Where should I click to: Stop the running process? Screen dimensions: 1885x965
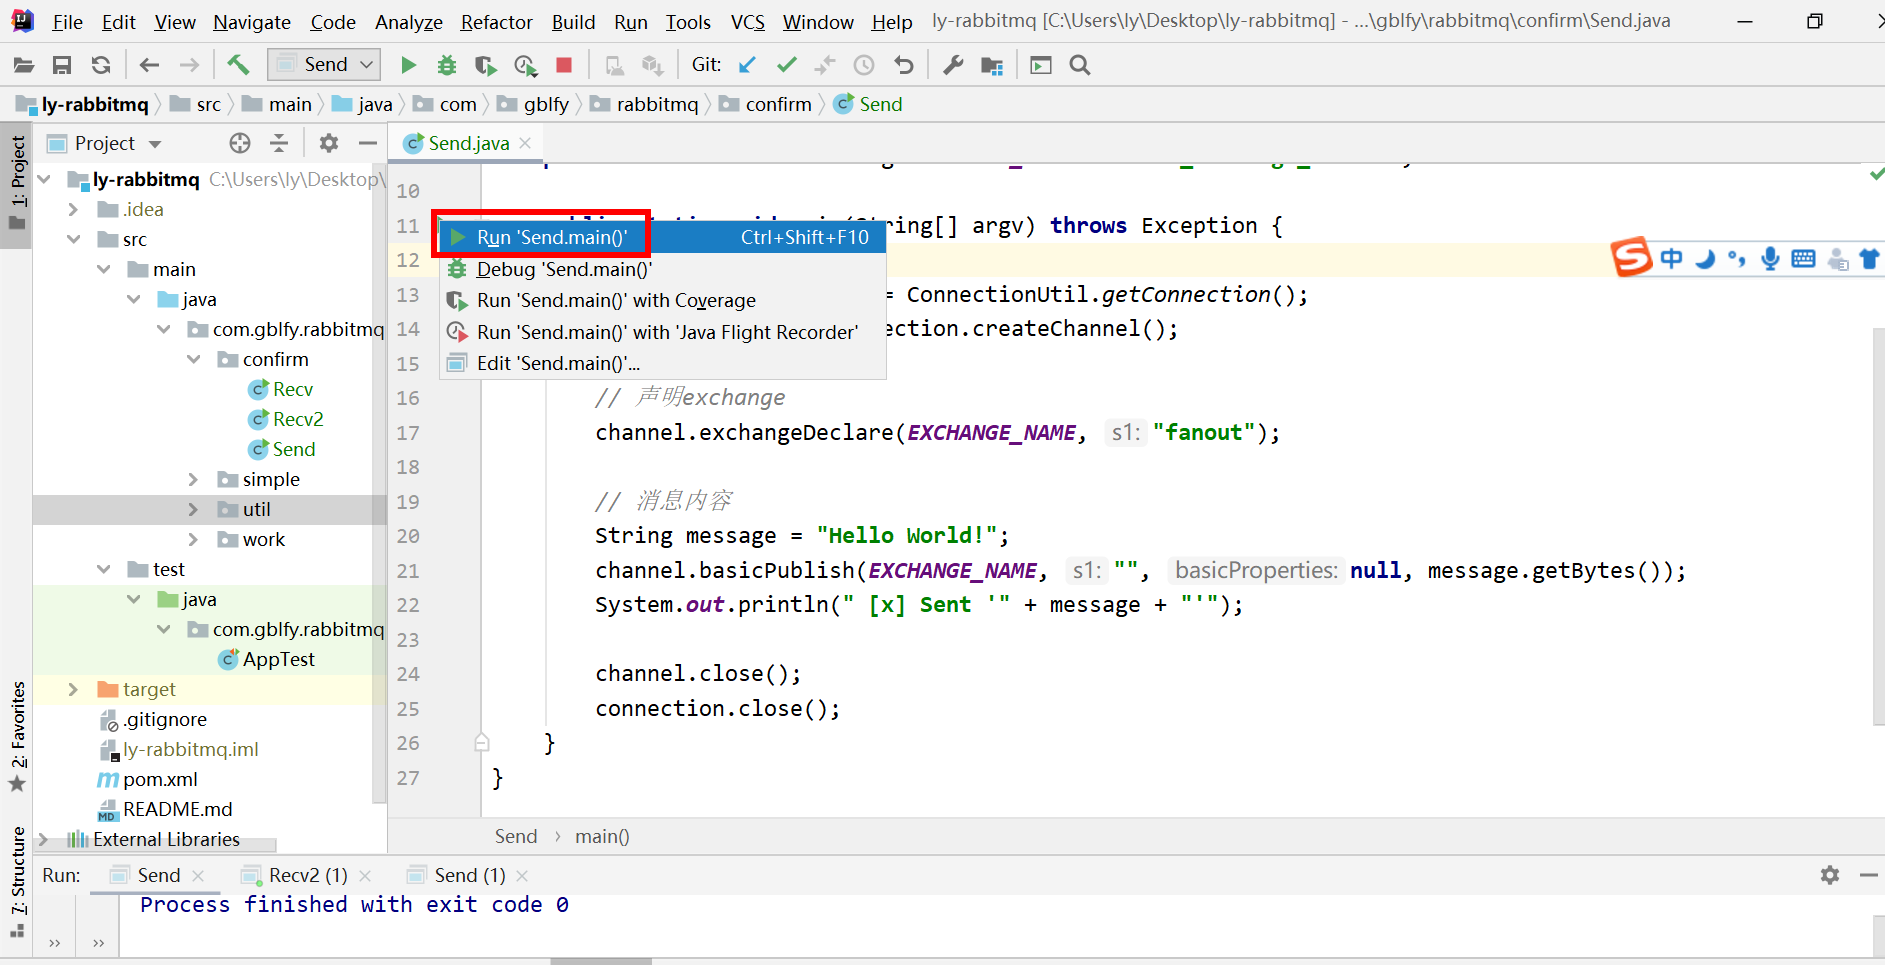coord(564,65)
